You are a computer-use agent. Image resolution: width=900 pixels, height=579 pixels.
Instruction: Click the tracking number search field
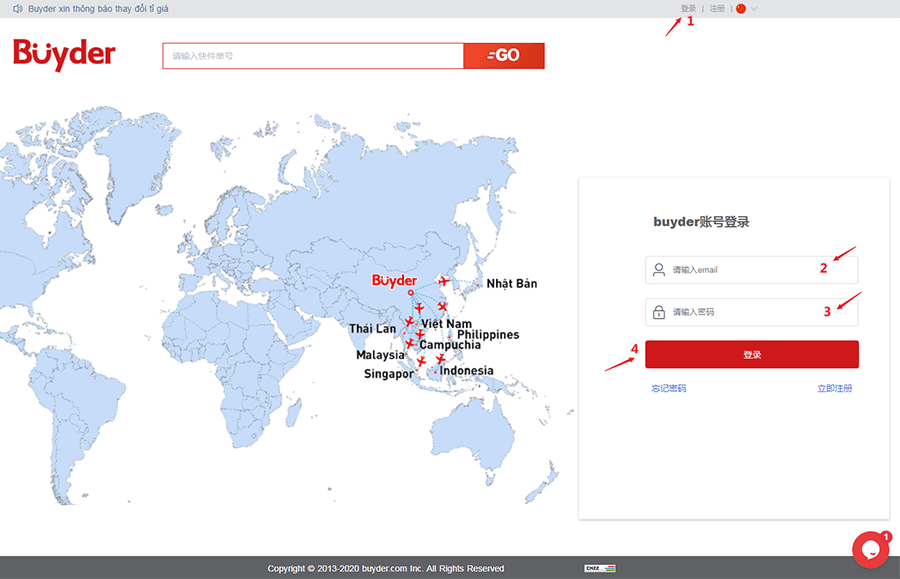[x=313, y=56]
